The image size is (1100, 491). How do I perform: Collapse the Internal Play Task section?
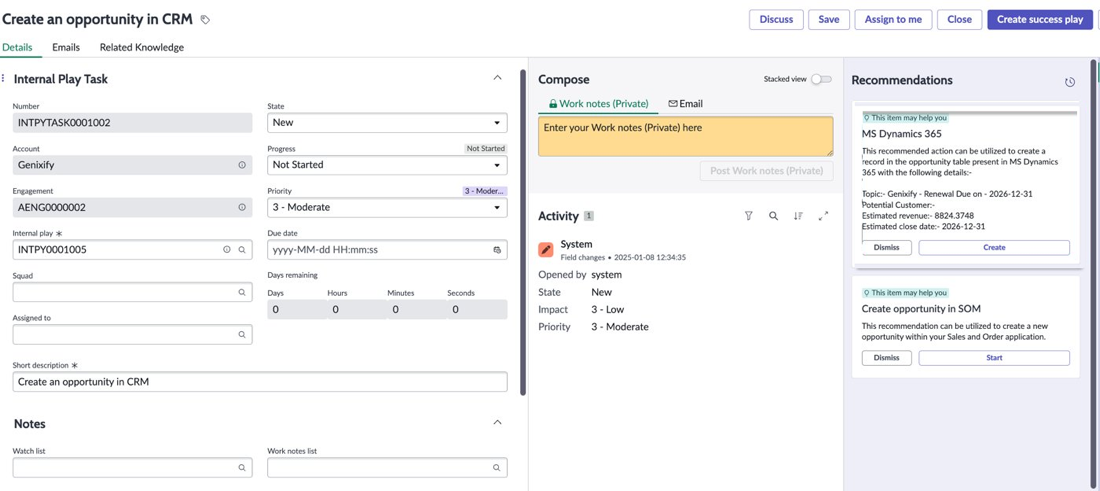497,78
